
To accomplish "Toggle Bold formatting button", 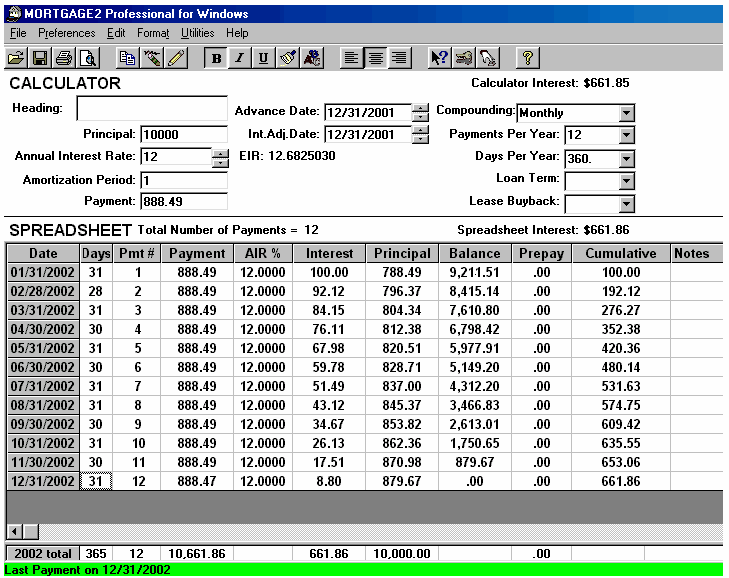I will click(x=216, y=58).
